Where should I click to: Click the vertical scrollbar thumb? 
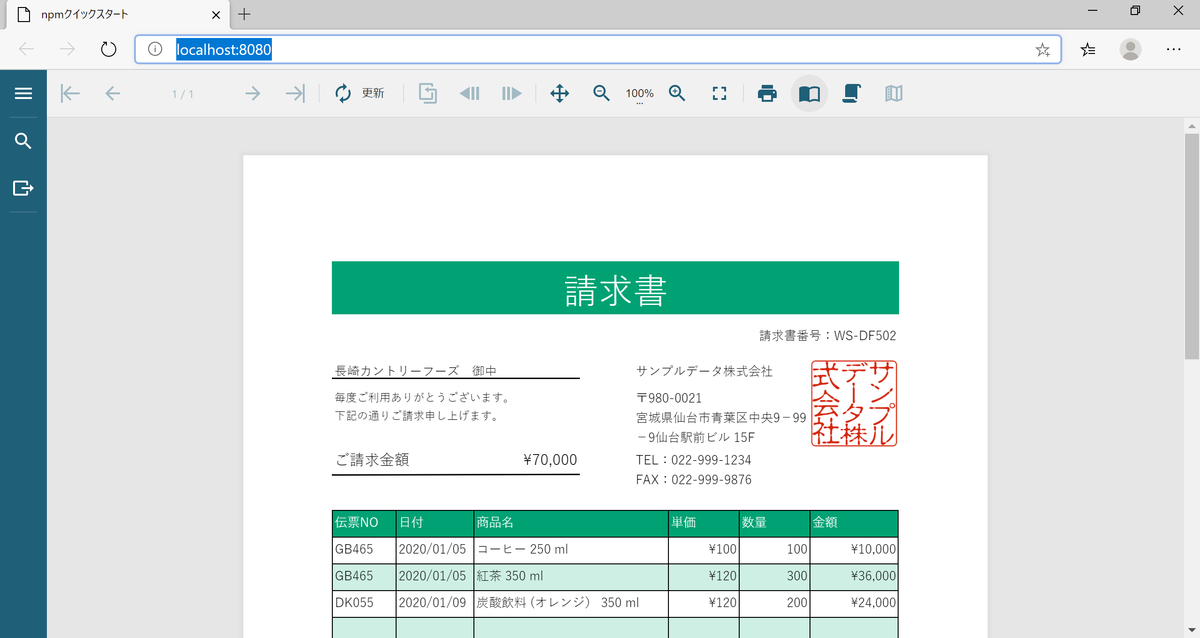coord(1191,245)
